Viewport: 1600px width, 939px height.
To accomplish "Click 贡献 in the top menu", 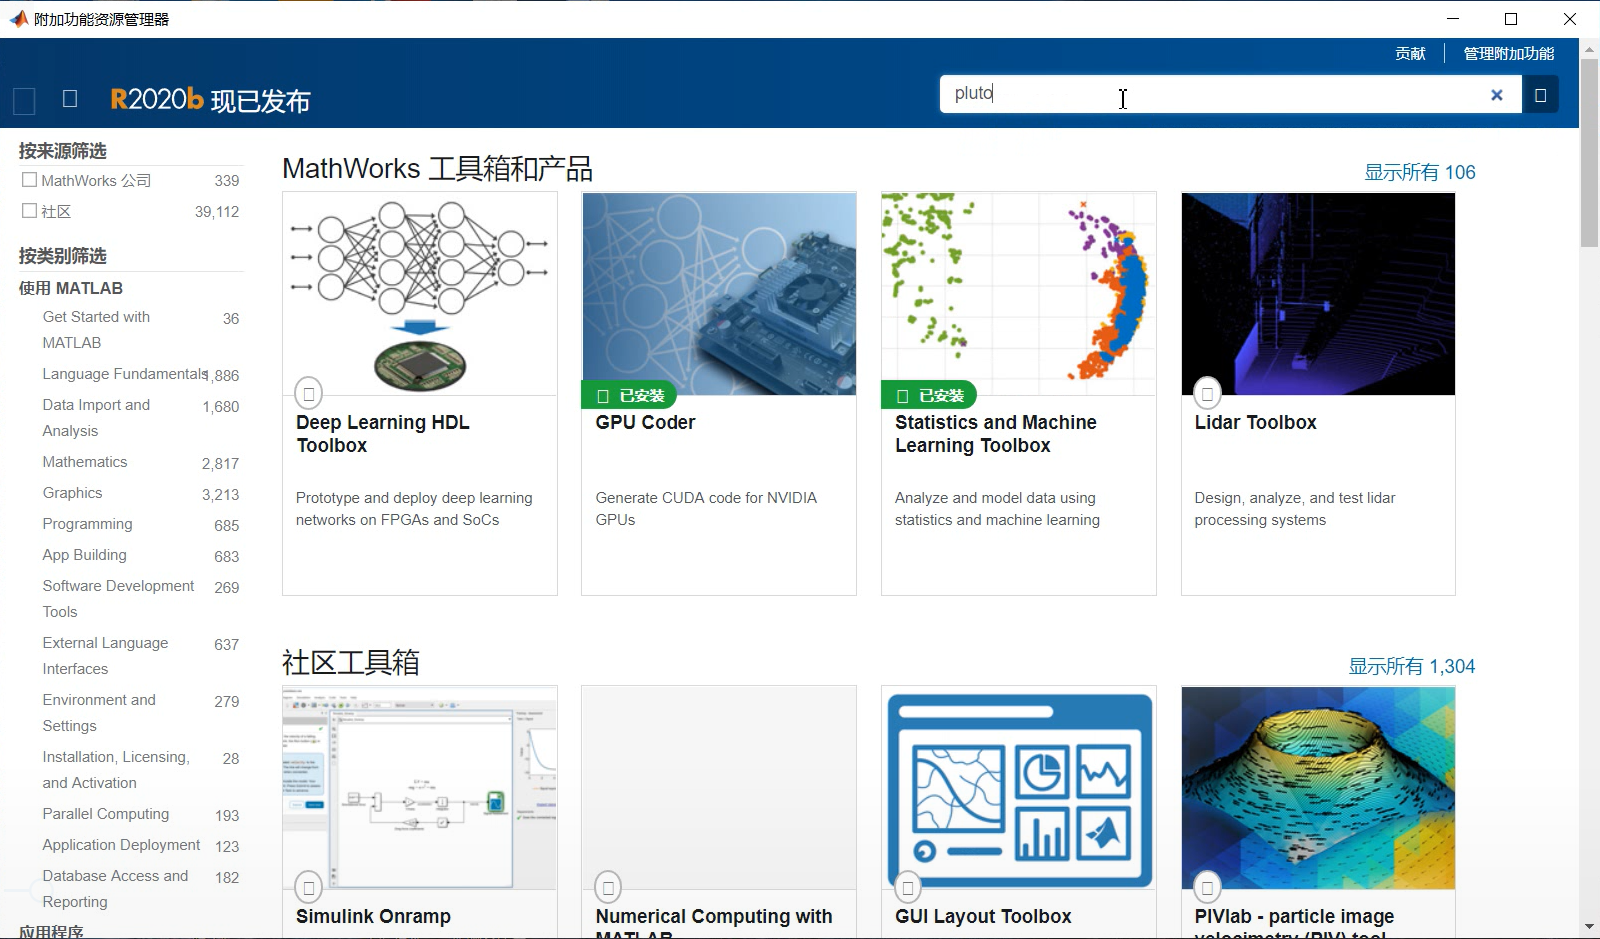I will pos(1411,54).
